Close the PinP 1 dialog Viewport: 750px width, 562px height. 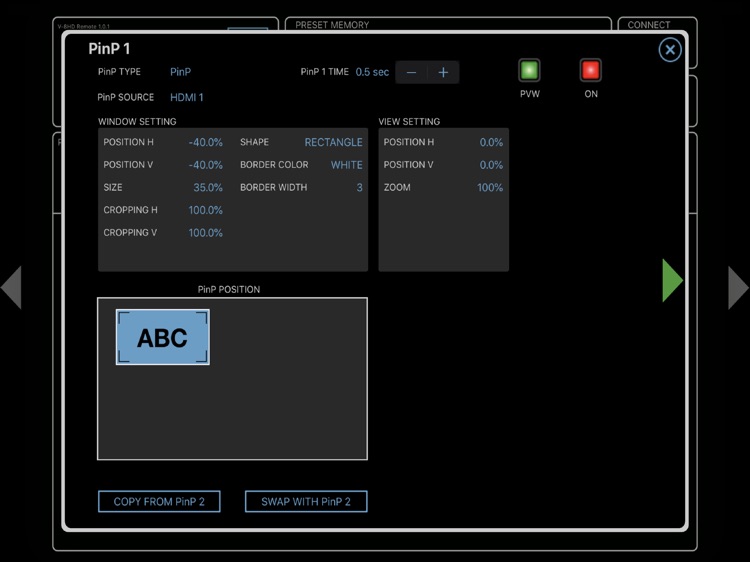pyautogui.click(x=670, y=49)
